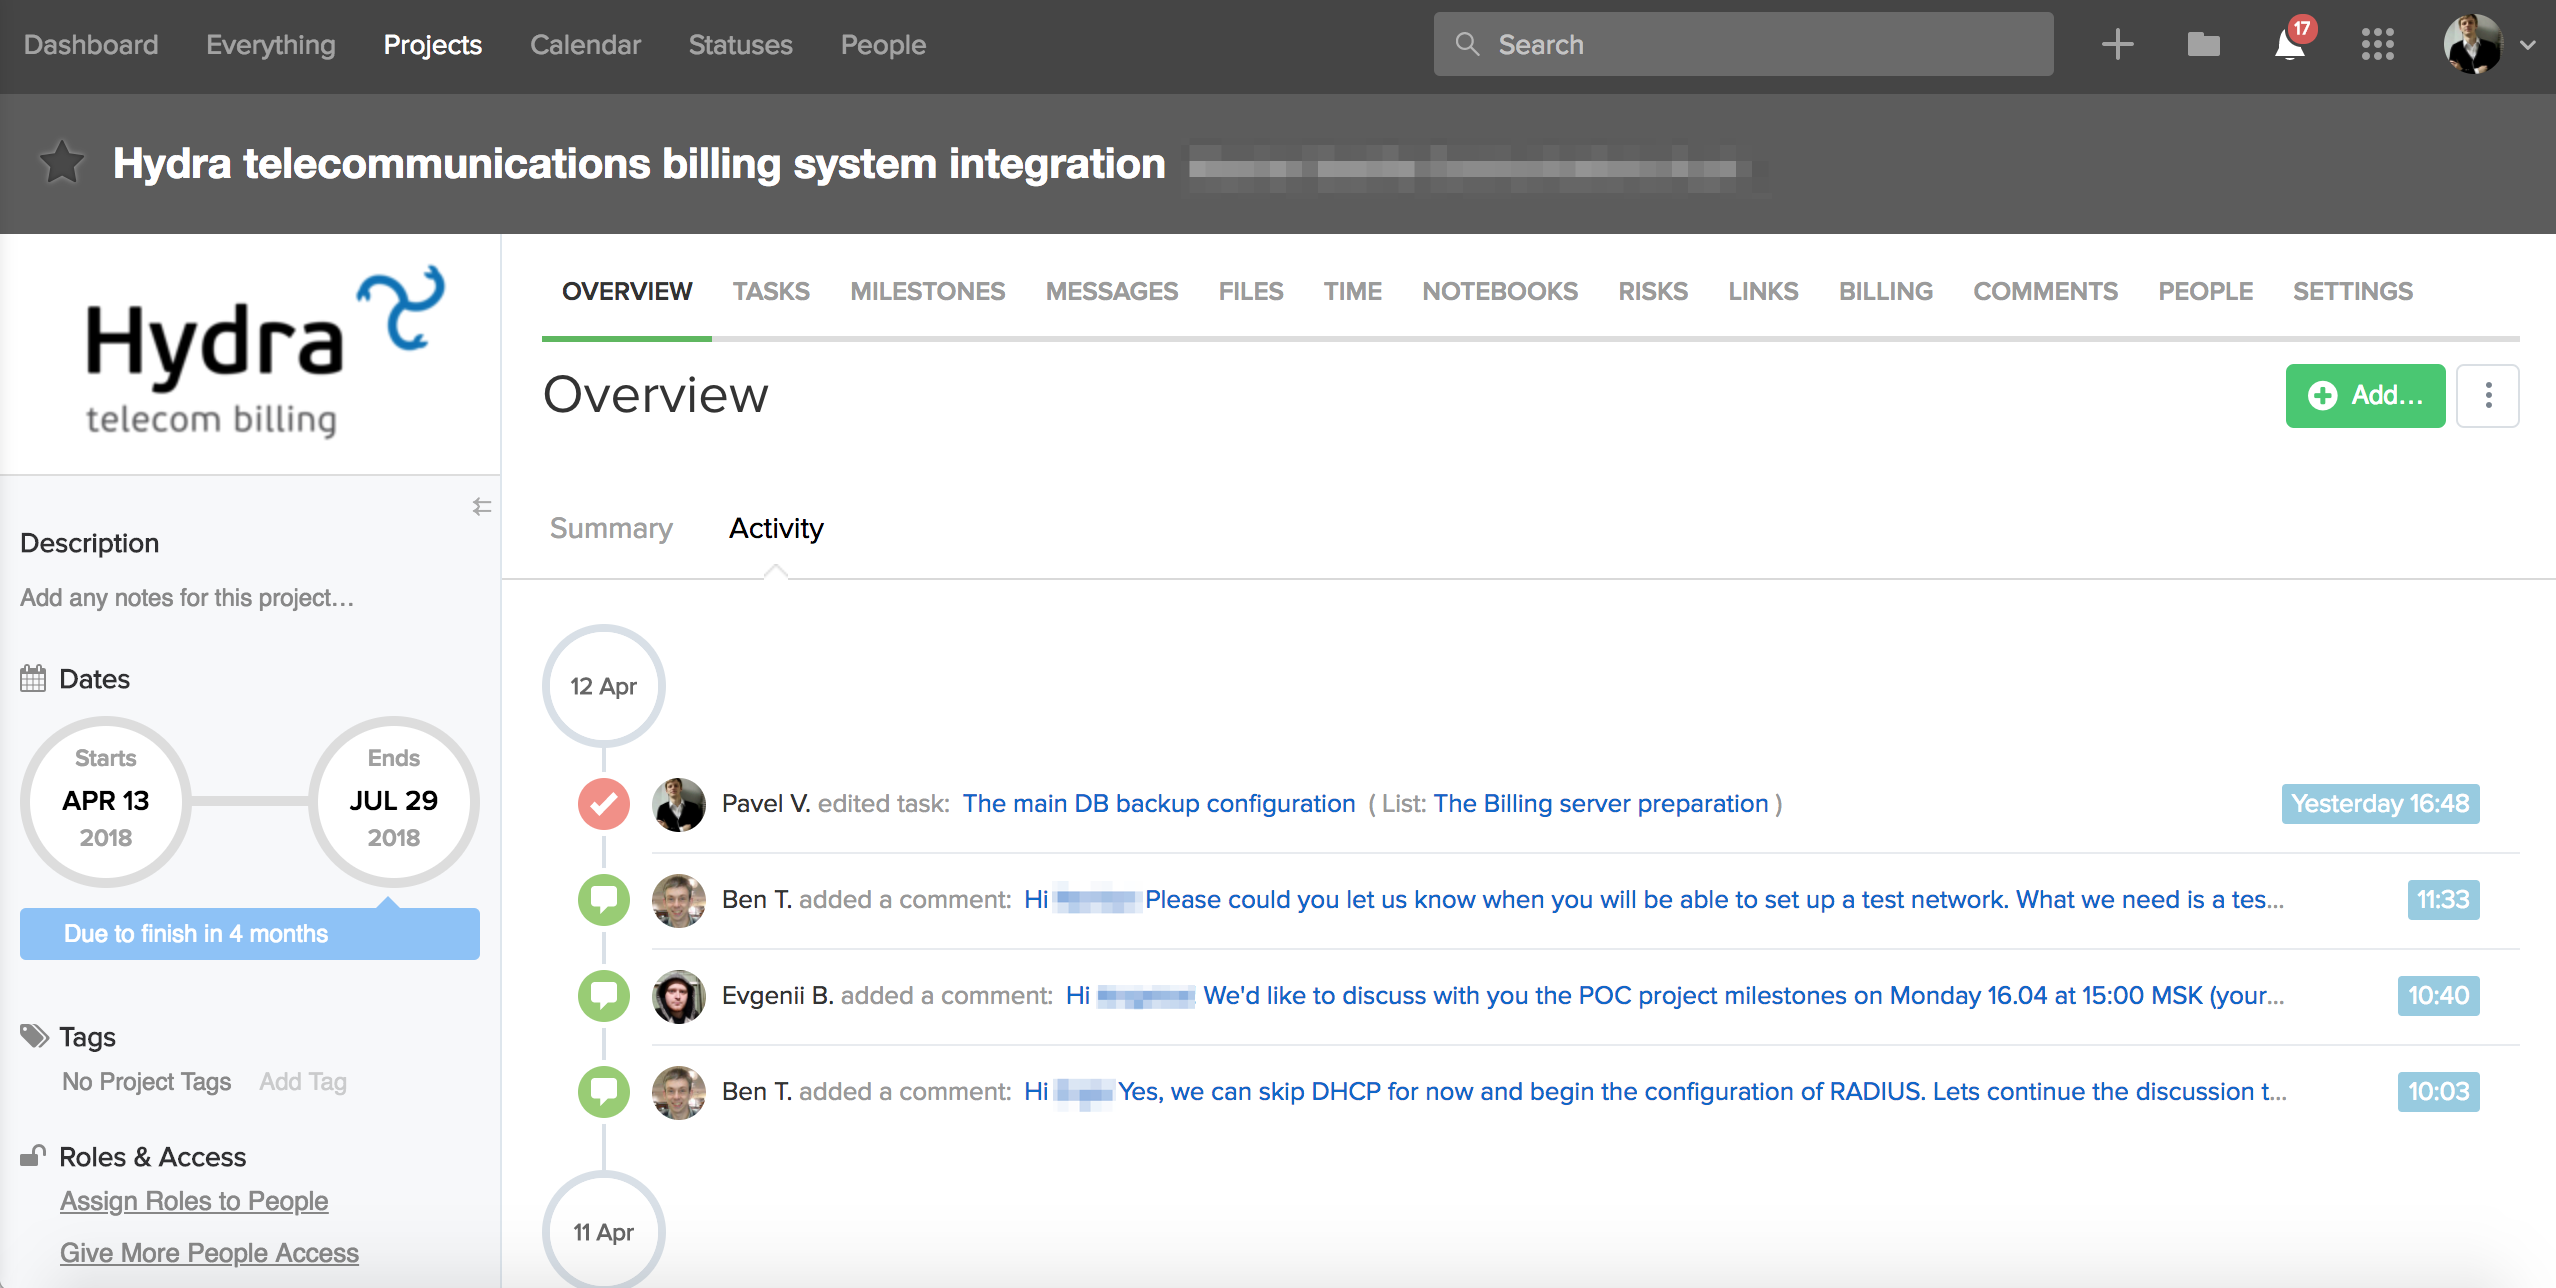Focus the Search input field
The image size is (2556, 1288).
[x=1743, y=44]
